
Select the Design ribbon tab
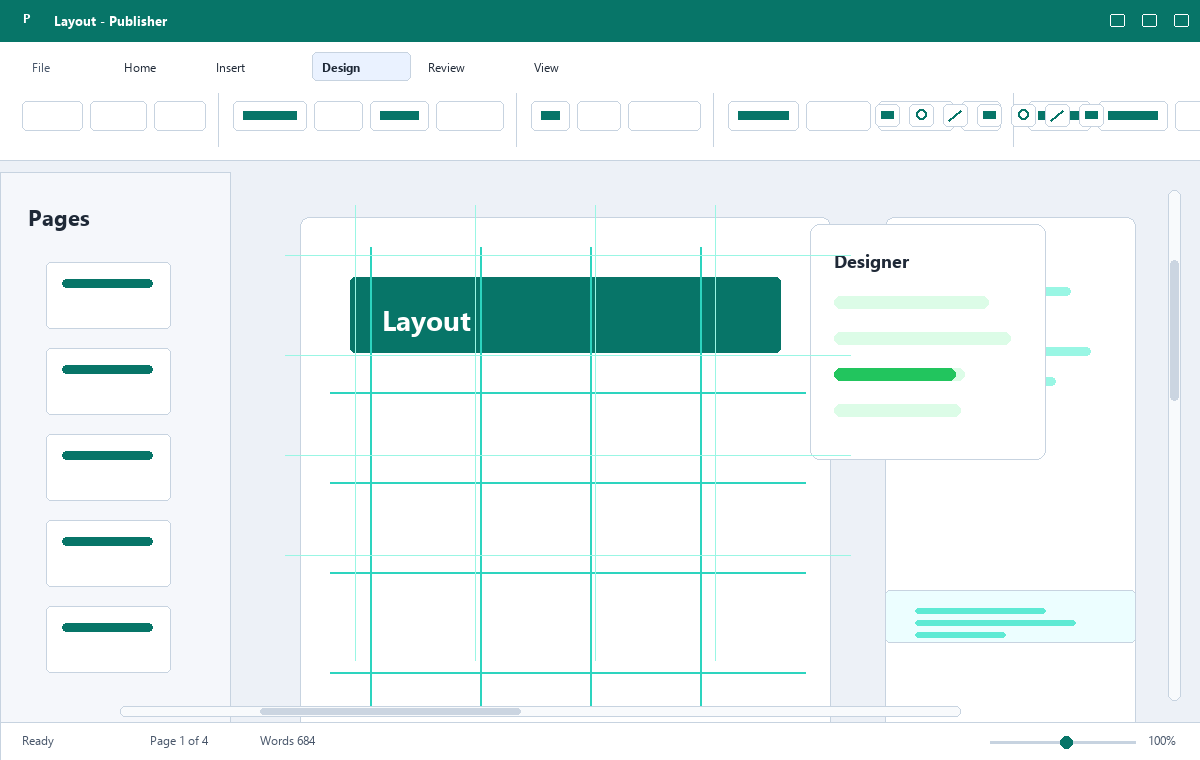(361, 67)
